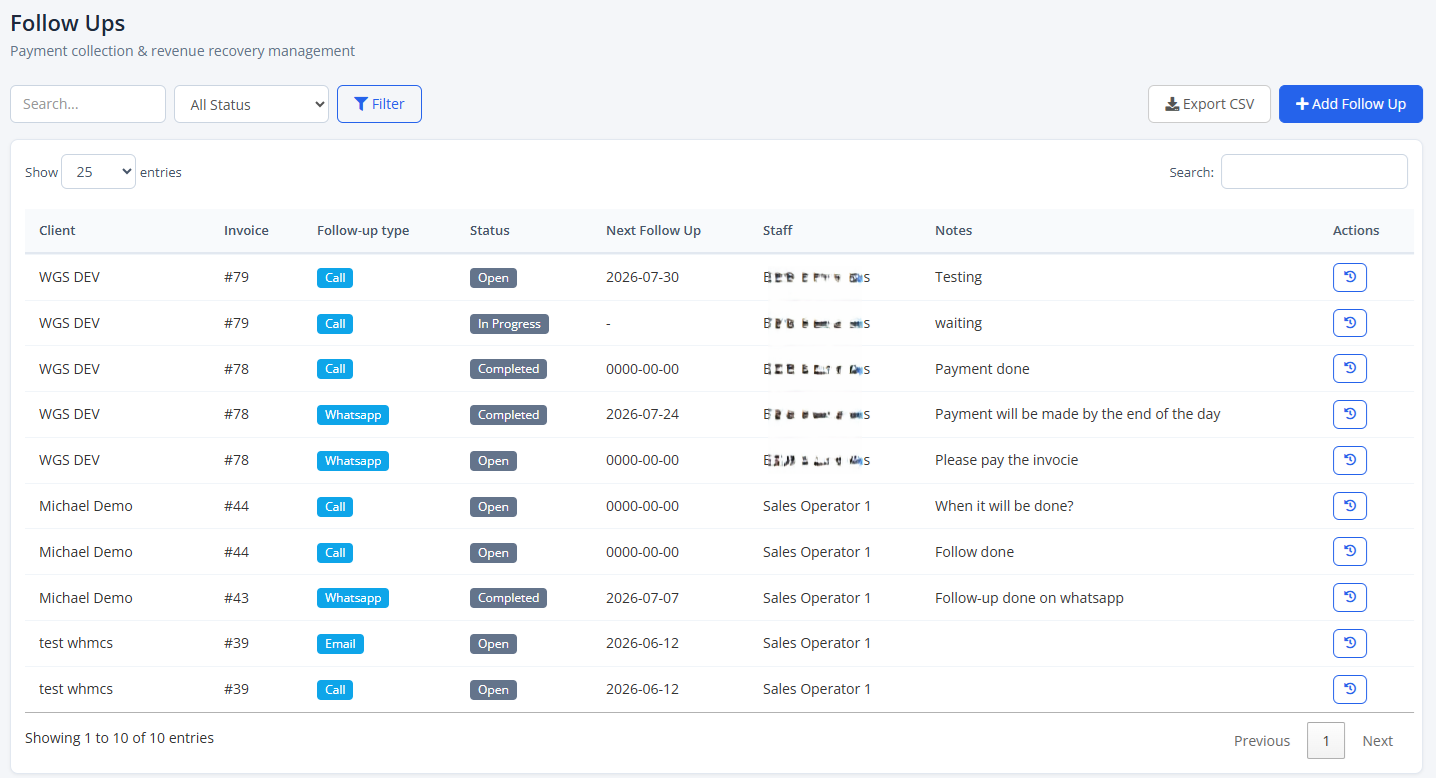Click 'Sales Operator 1' in the Email row
The image size is (1436, 778).
[x=817, y=643]
